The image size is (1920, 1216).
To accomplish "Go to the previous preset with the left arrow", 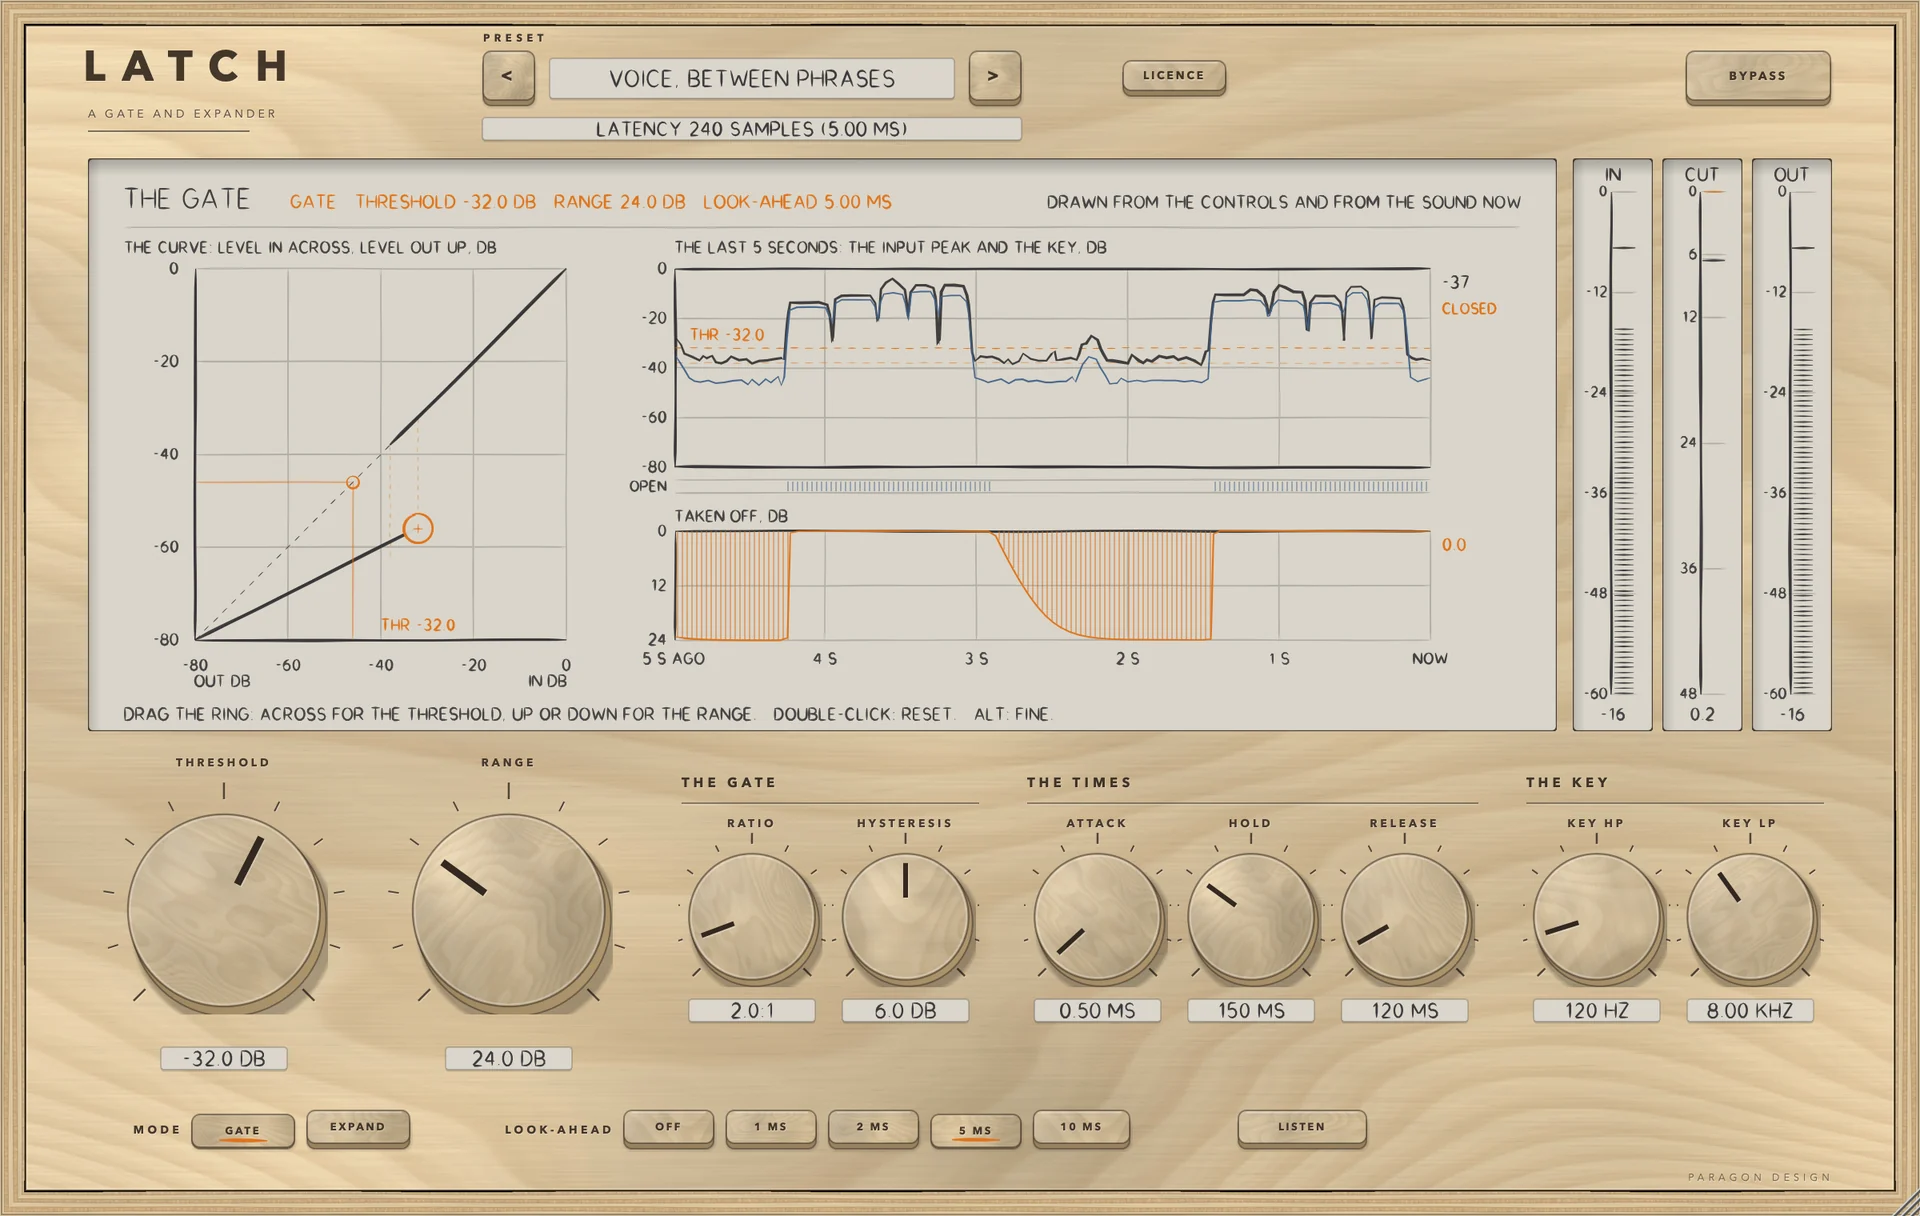I will tap(508, 76).
